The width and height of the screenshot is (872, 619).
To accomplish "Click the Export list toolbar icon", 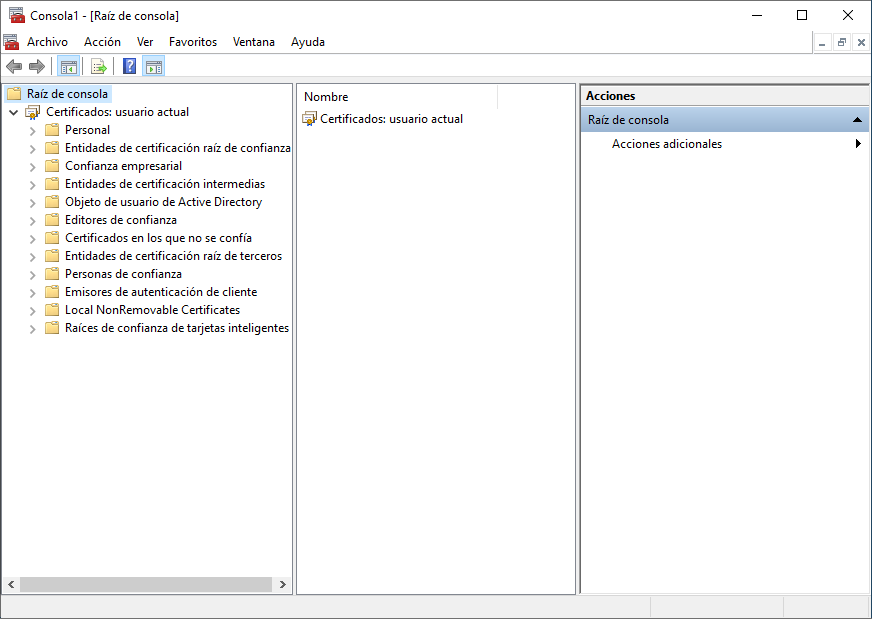I will (x=98, y=67).
